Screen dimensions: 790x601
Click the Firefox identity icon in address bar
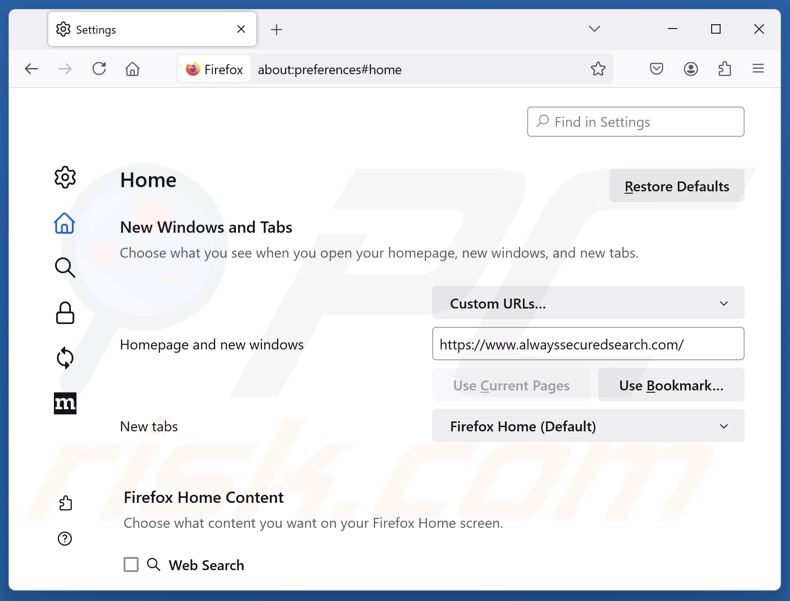click(x=214, y=69)
